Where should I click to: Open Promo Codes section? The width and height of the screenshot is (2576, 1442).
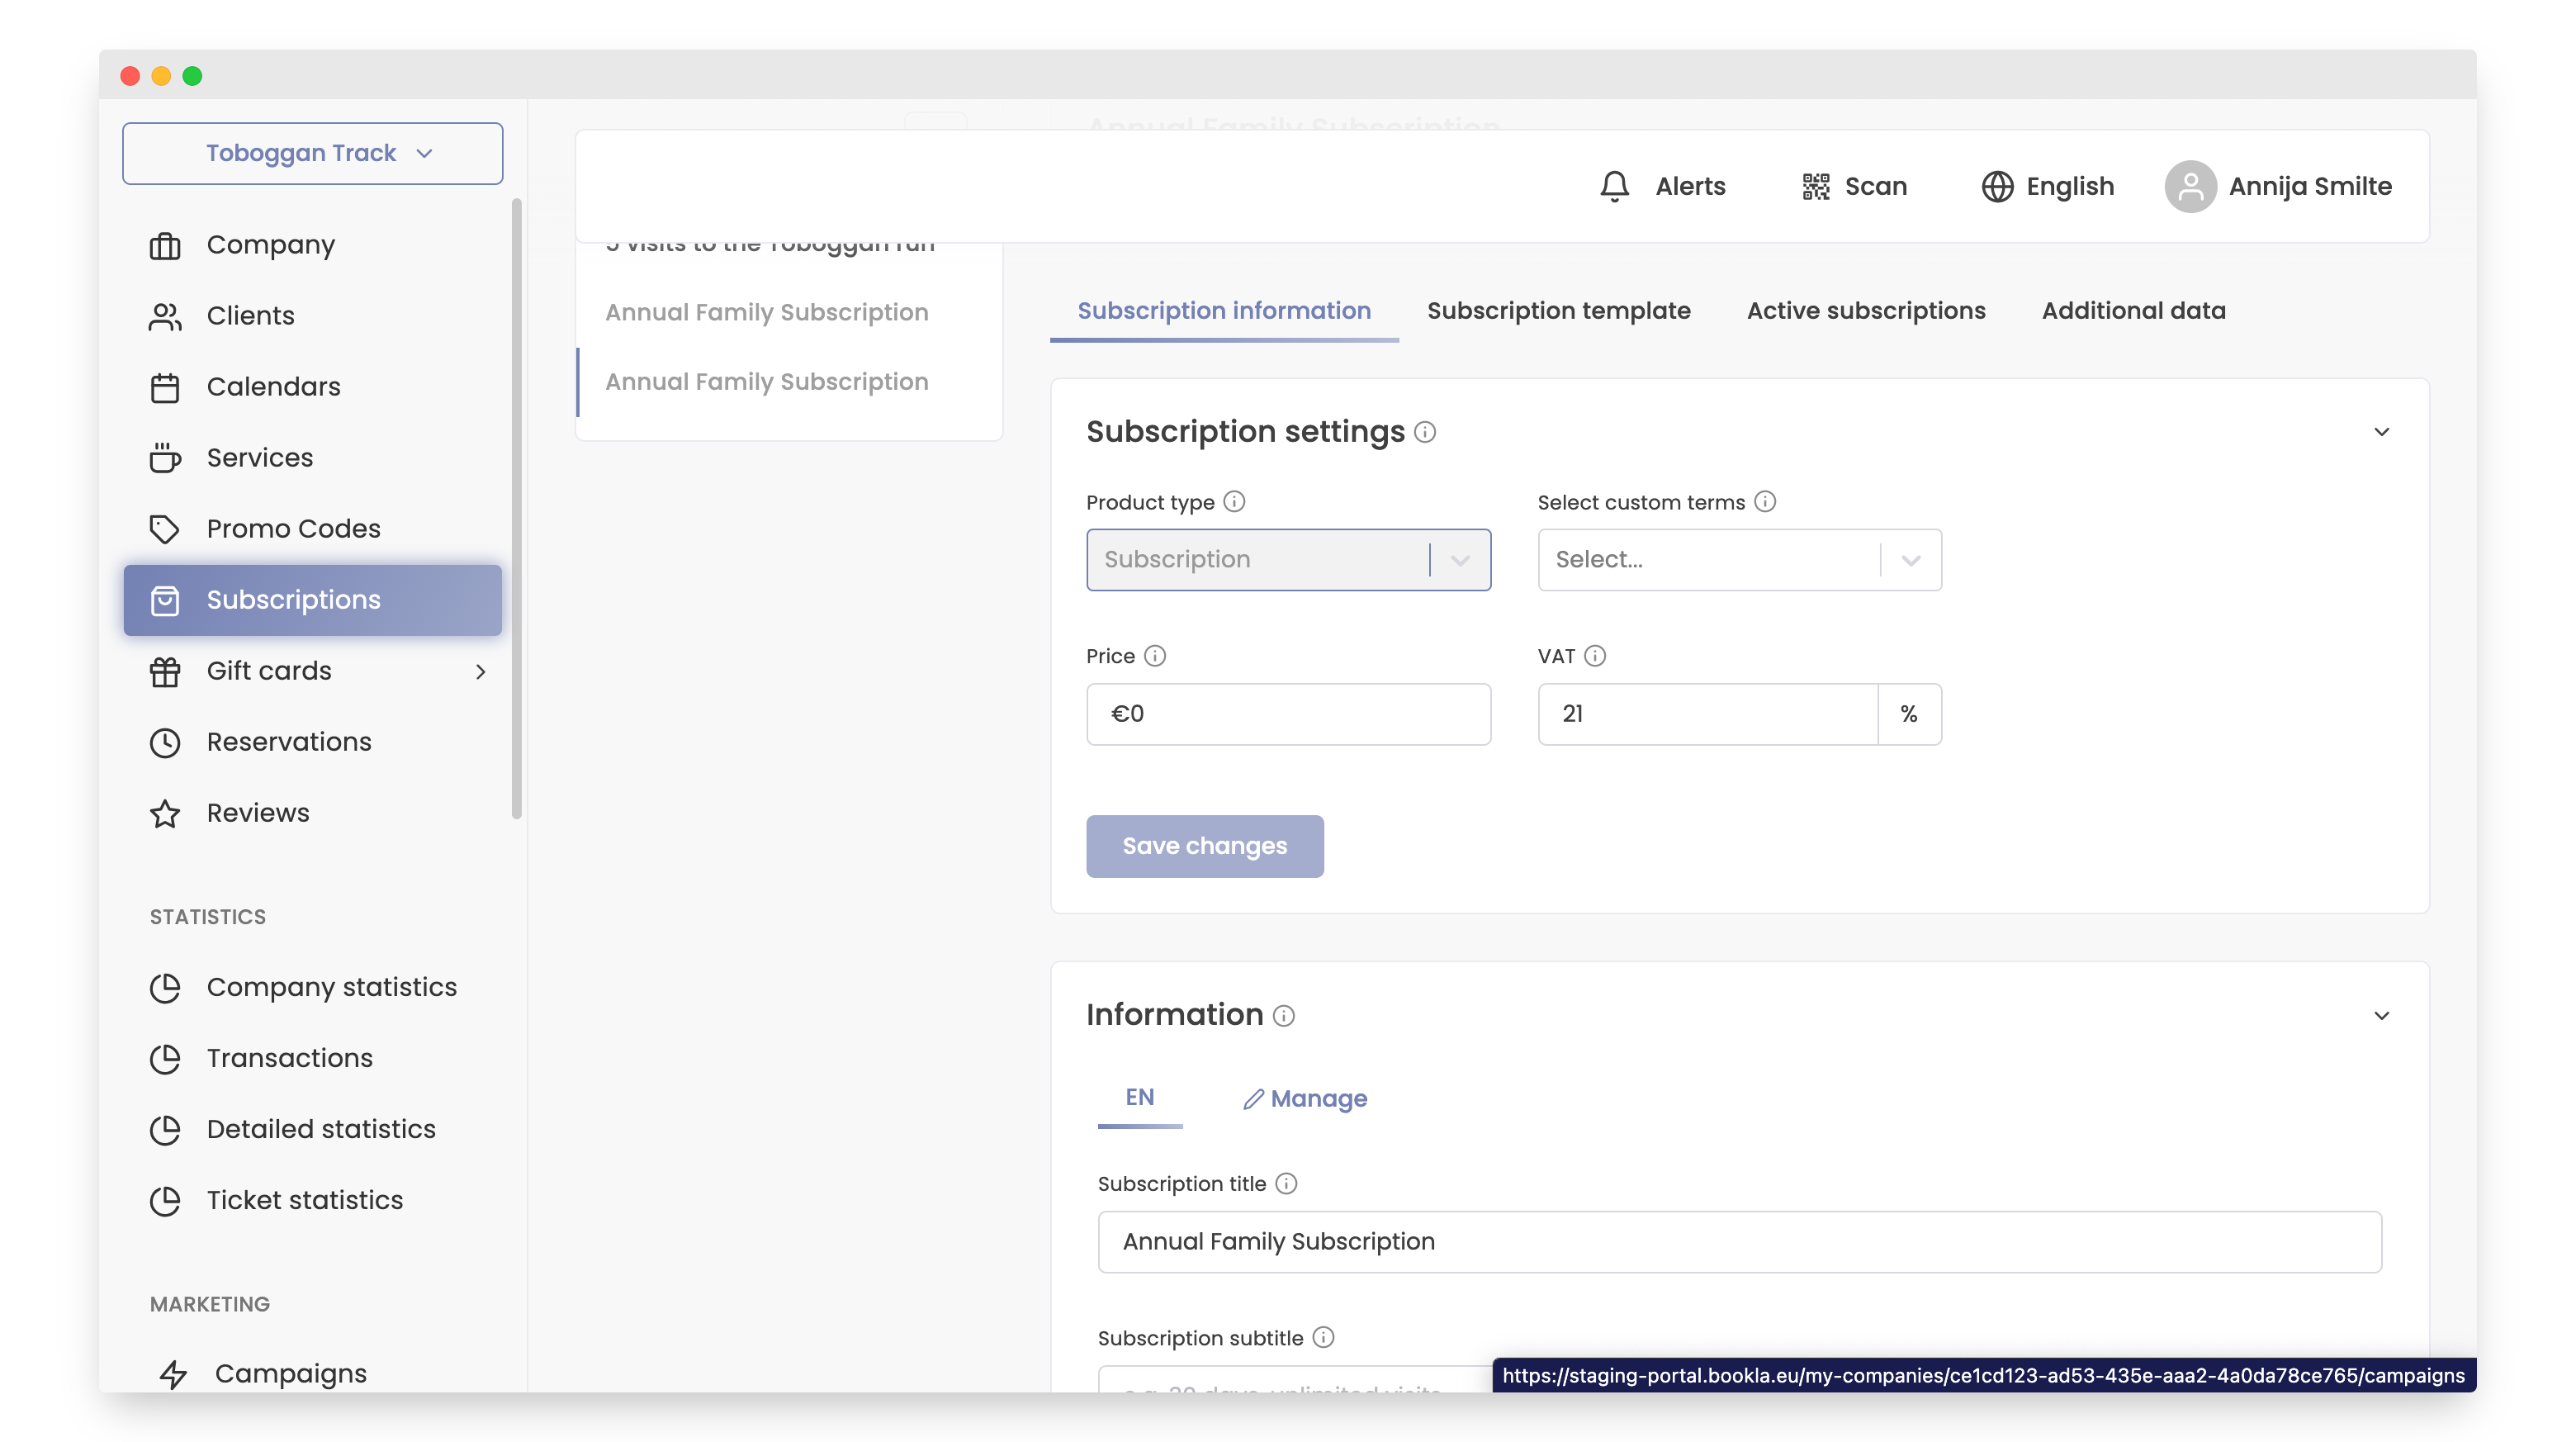[292, 528]
